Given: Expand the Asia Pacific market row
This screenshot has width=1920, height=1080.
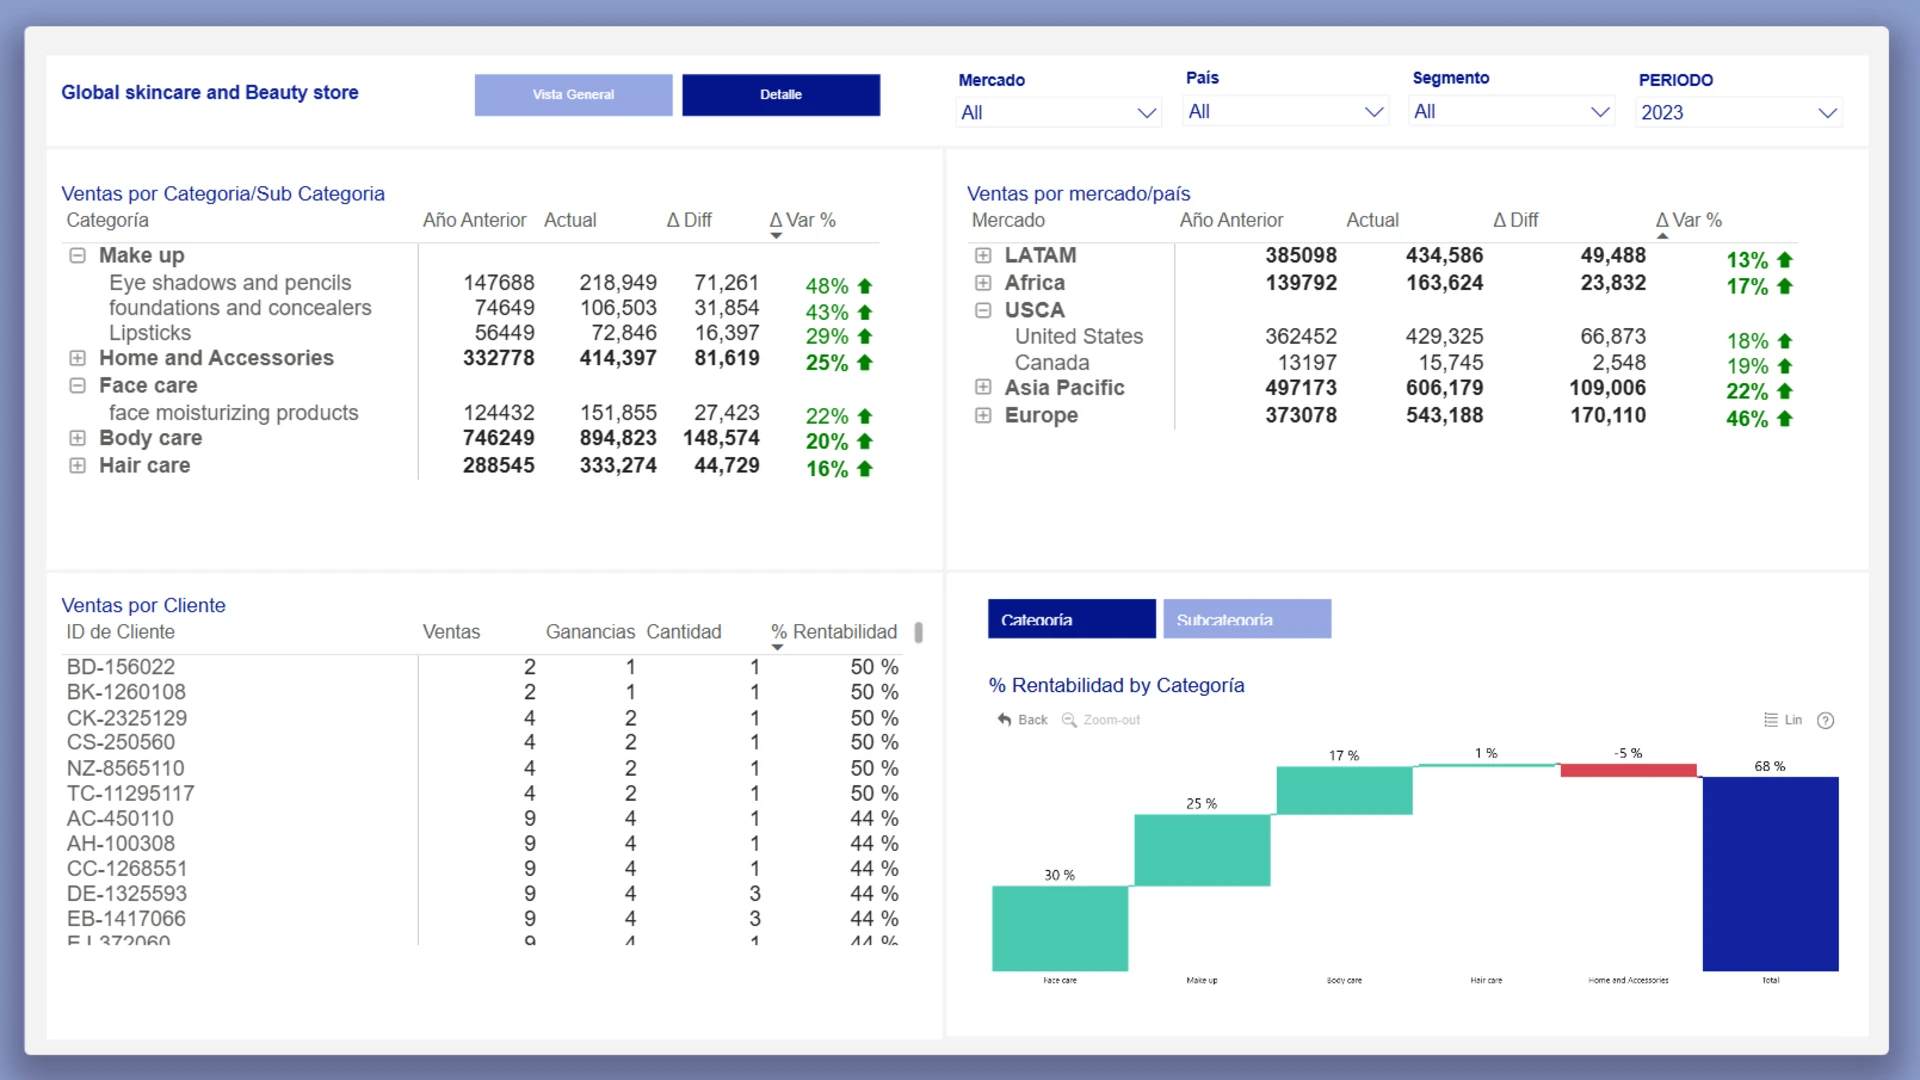Looking at the screenshot, I should click(983, 388).
